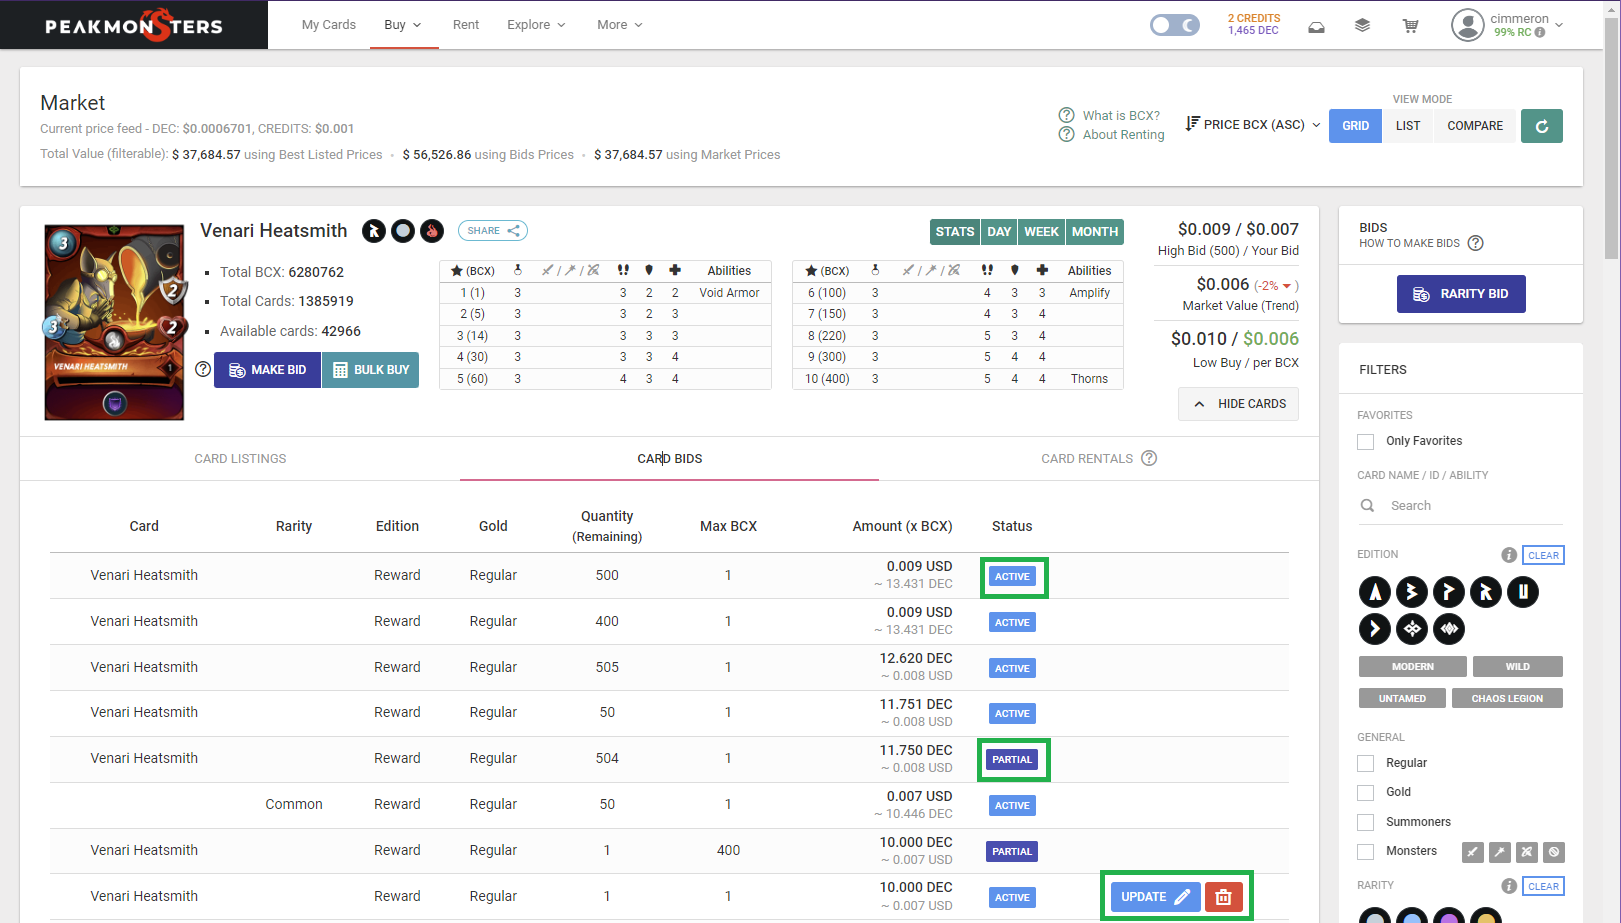This screenshot has width=1621, height=923.
Task: Toggle the dark mode switch
Action: [x=1175, y=25]
